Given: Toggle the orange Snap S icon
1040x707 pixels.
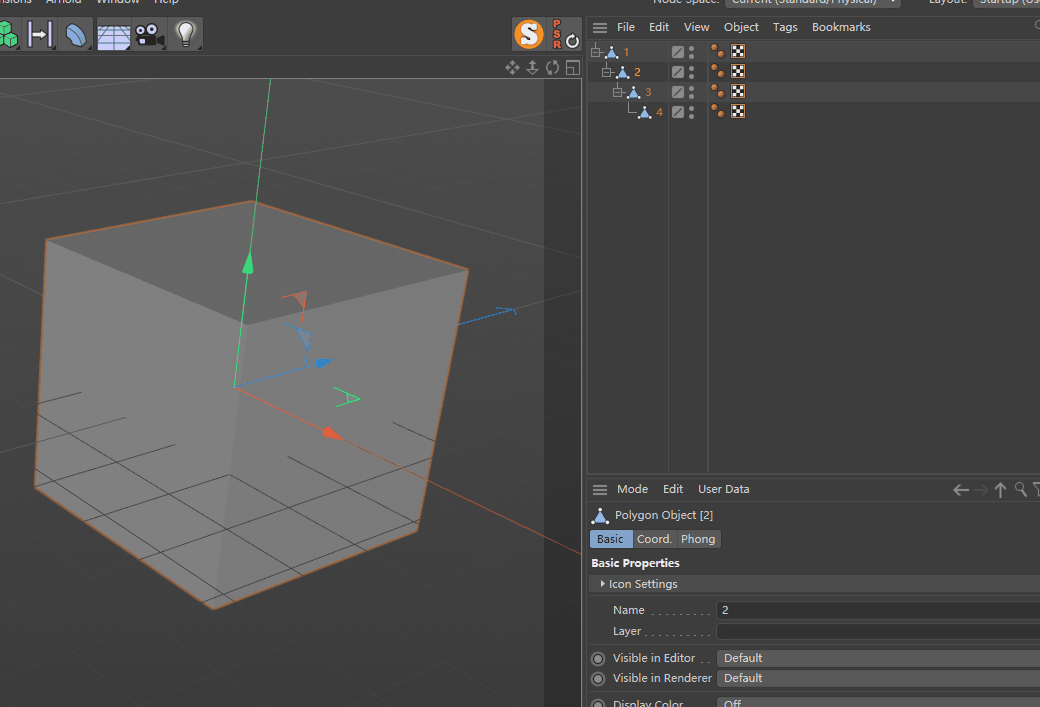Looking at the screenshot, I should point(529,34).
